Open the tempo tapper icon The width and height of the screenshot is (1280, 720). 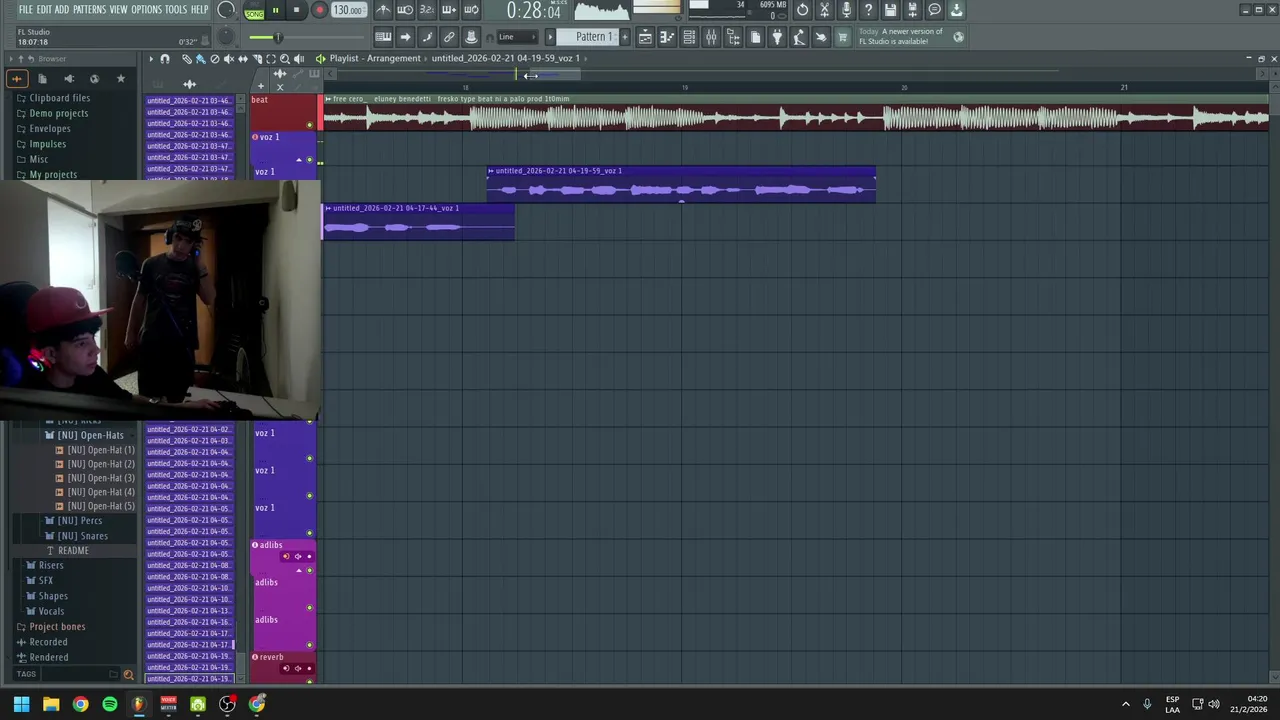click(799, 37)
